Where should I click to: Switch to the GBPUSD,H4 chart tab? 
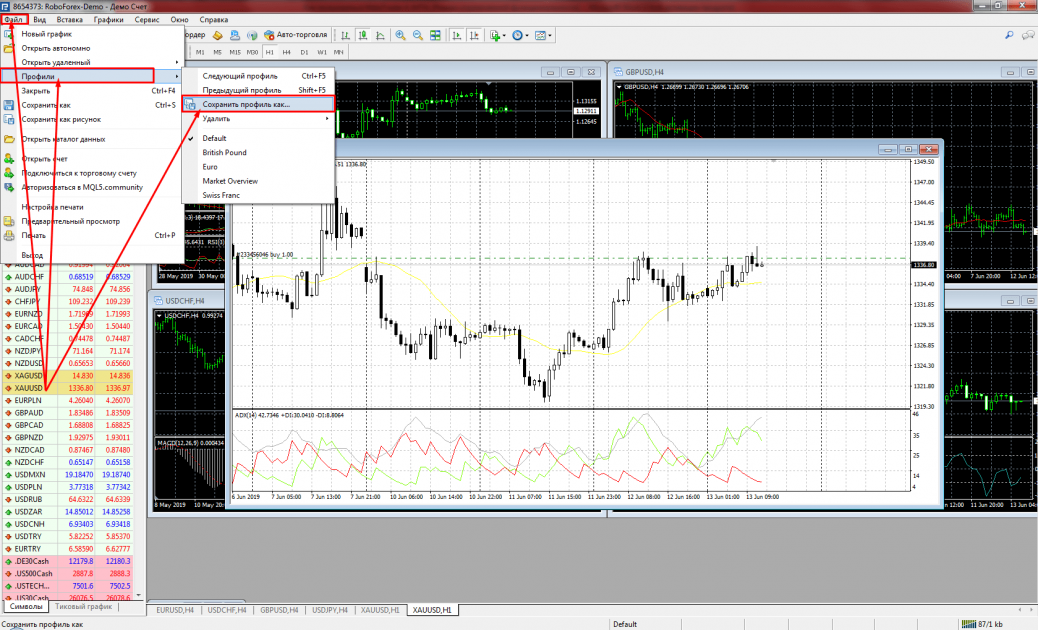click(x=277, y=610)
